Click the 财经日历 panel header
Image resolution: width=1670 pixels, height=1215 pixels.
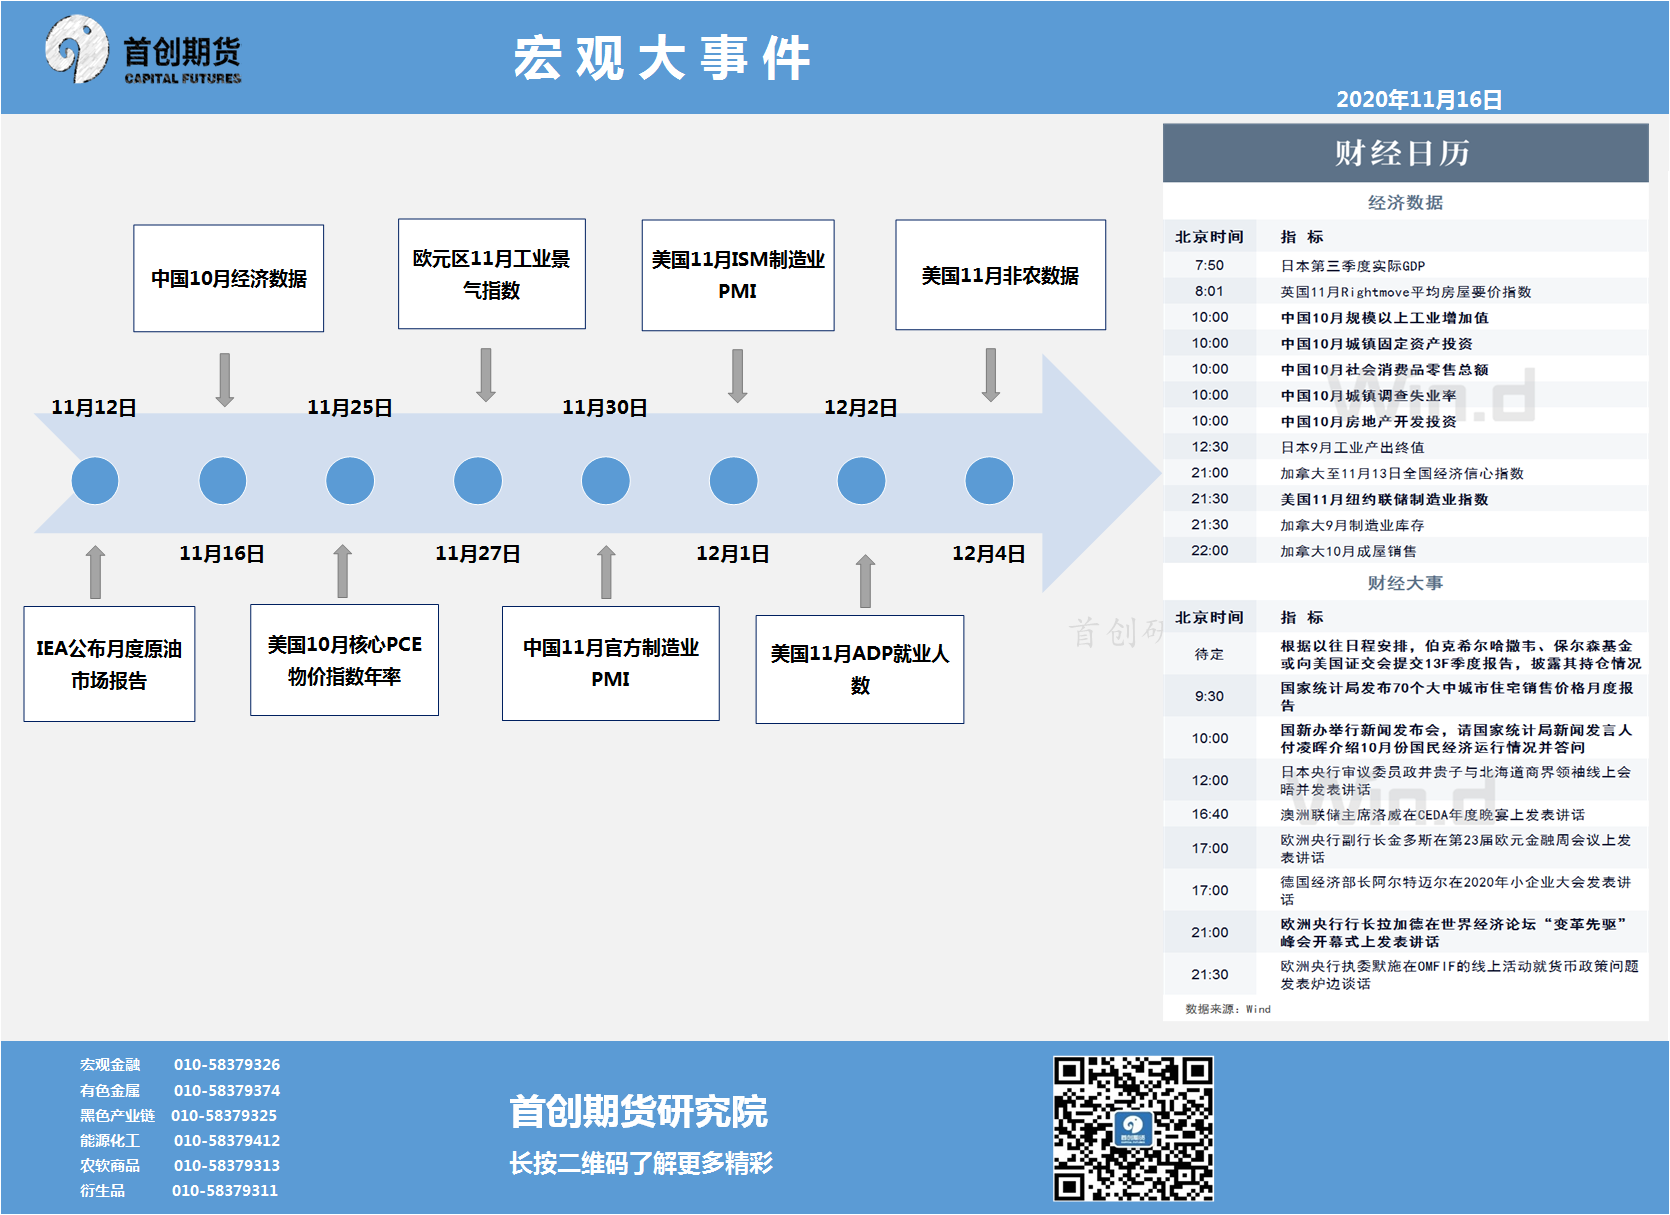[1404, 153]
